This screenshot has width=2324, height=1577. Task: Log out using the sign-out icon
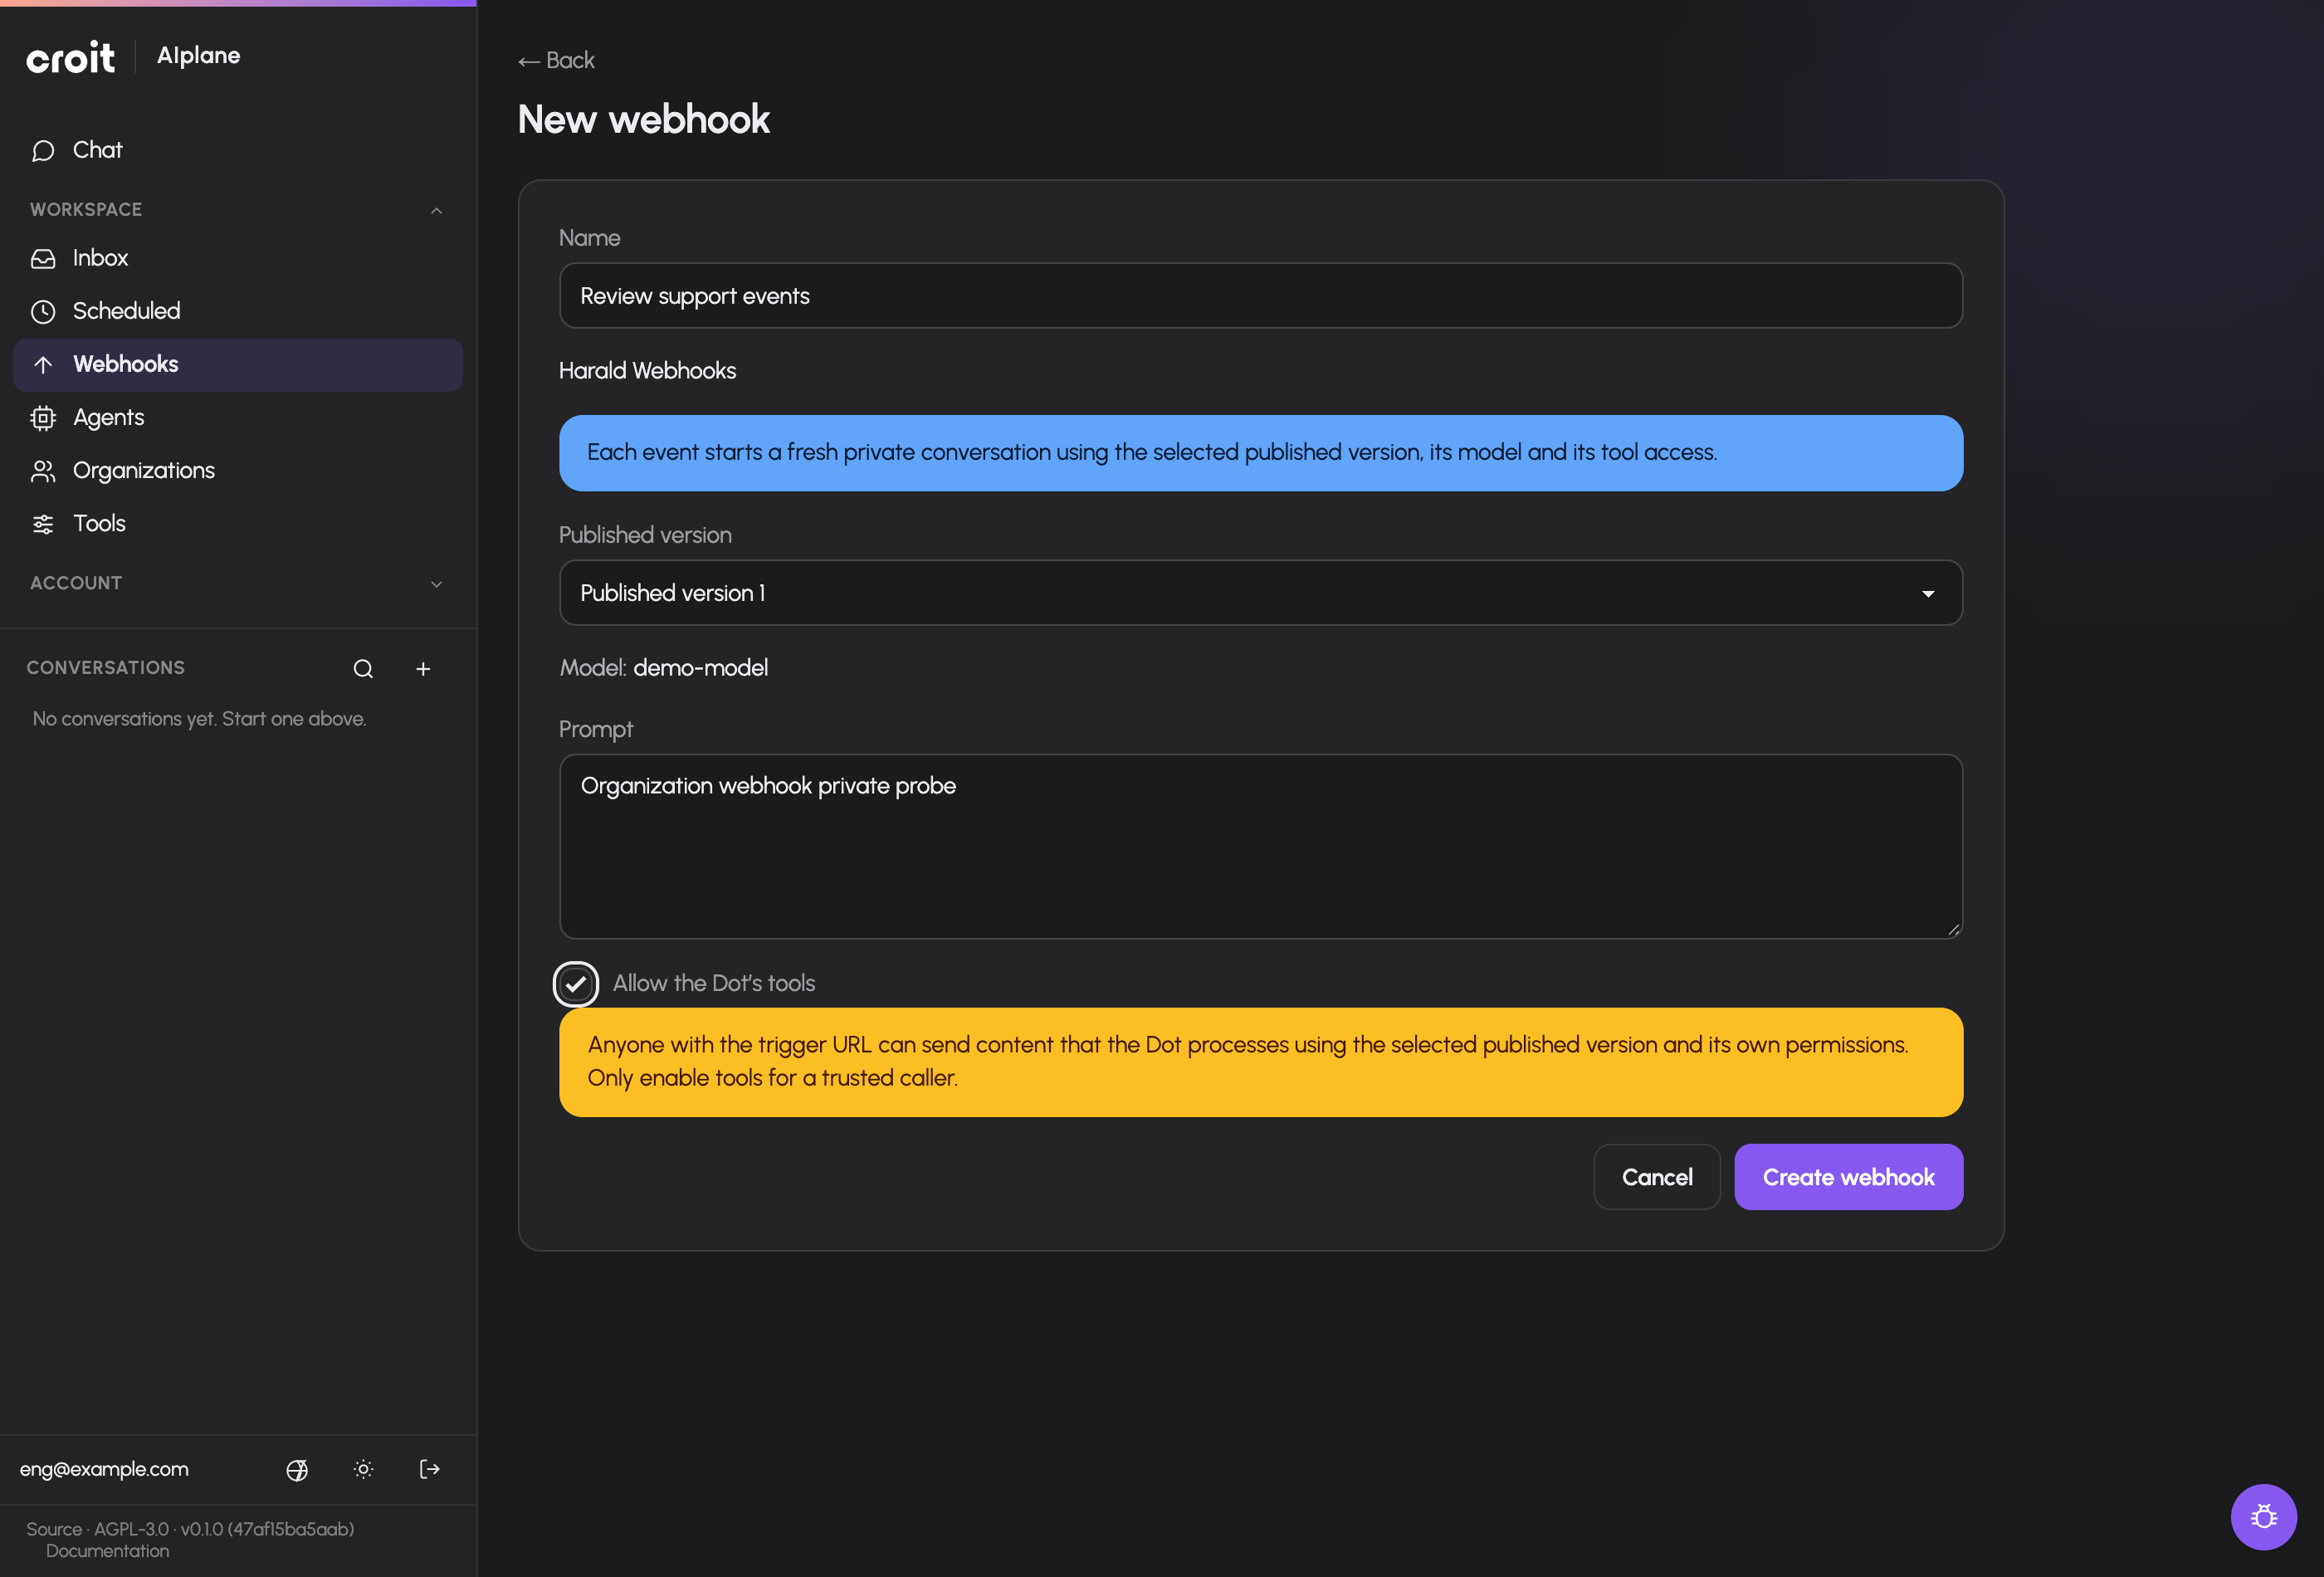pos(430,1470)
